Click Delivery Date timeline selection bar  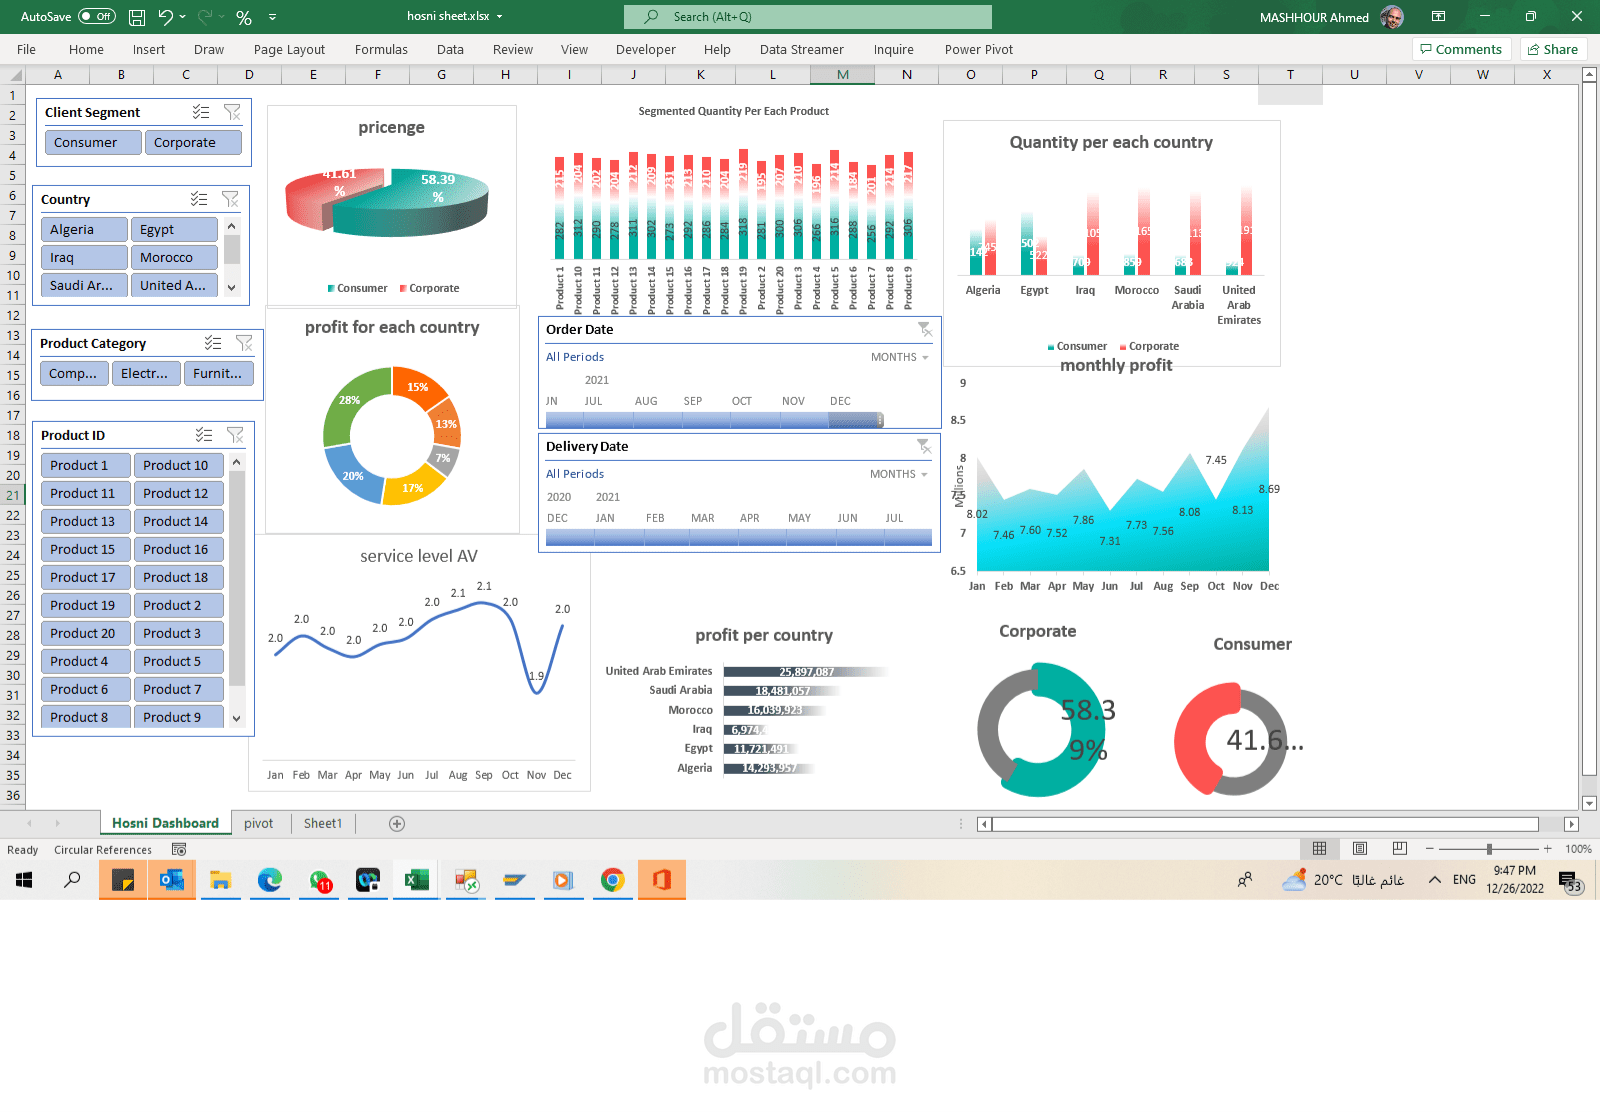pos(739,538)
